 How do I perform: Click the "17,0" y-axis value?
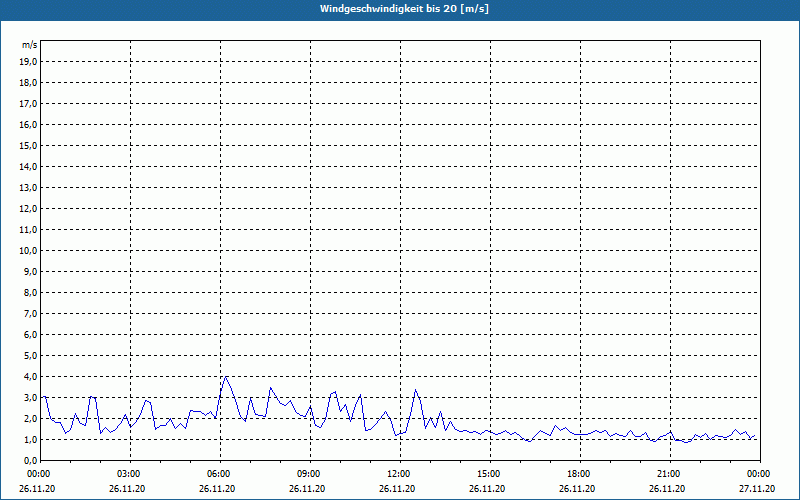pos(28,104)
